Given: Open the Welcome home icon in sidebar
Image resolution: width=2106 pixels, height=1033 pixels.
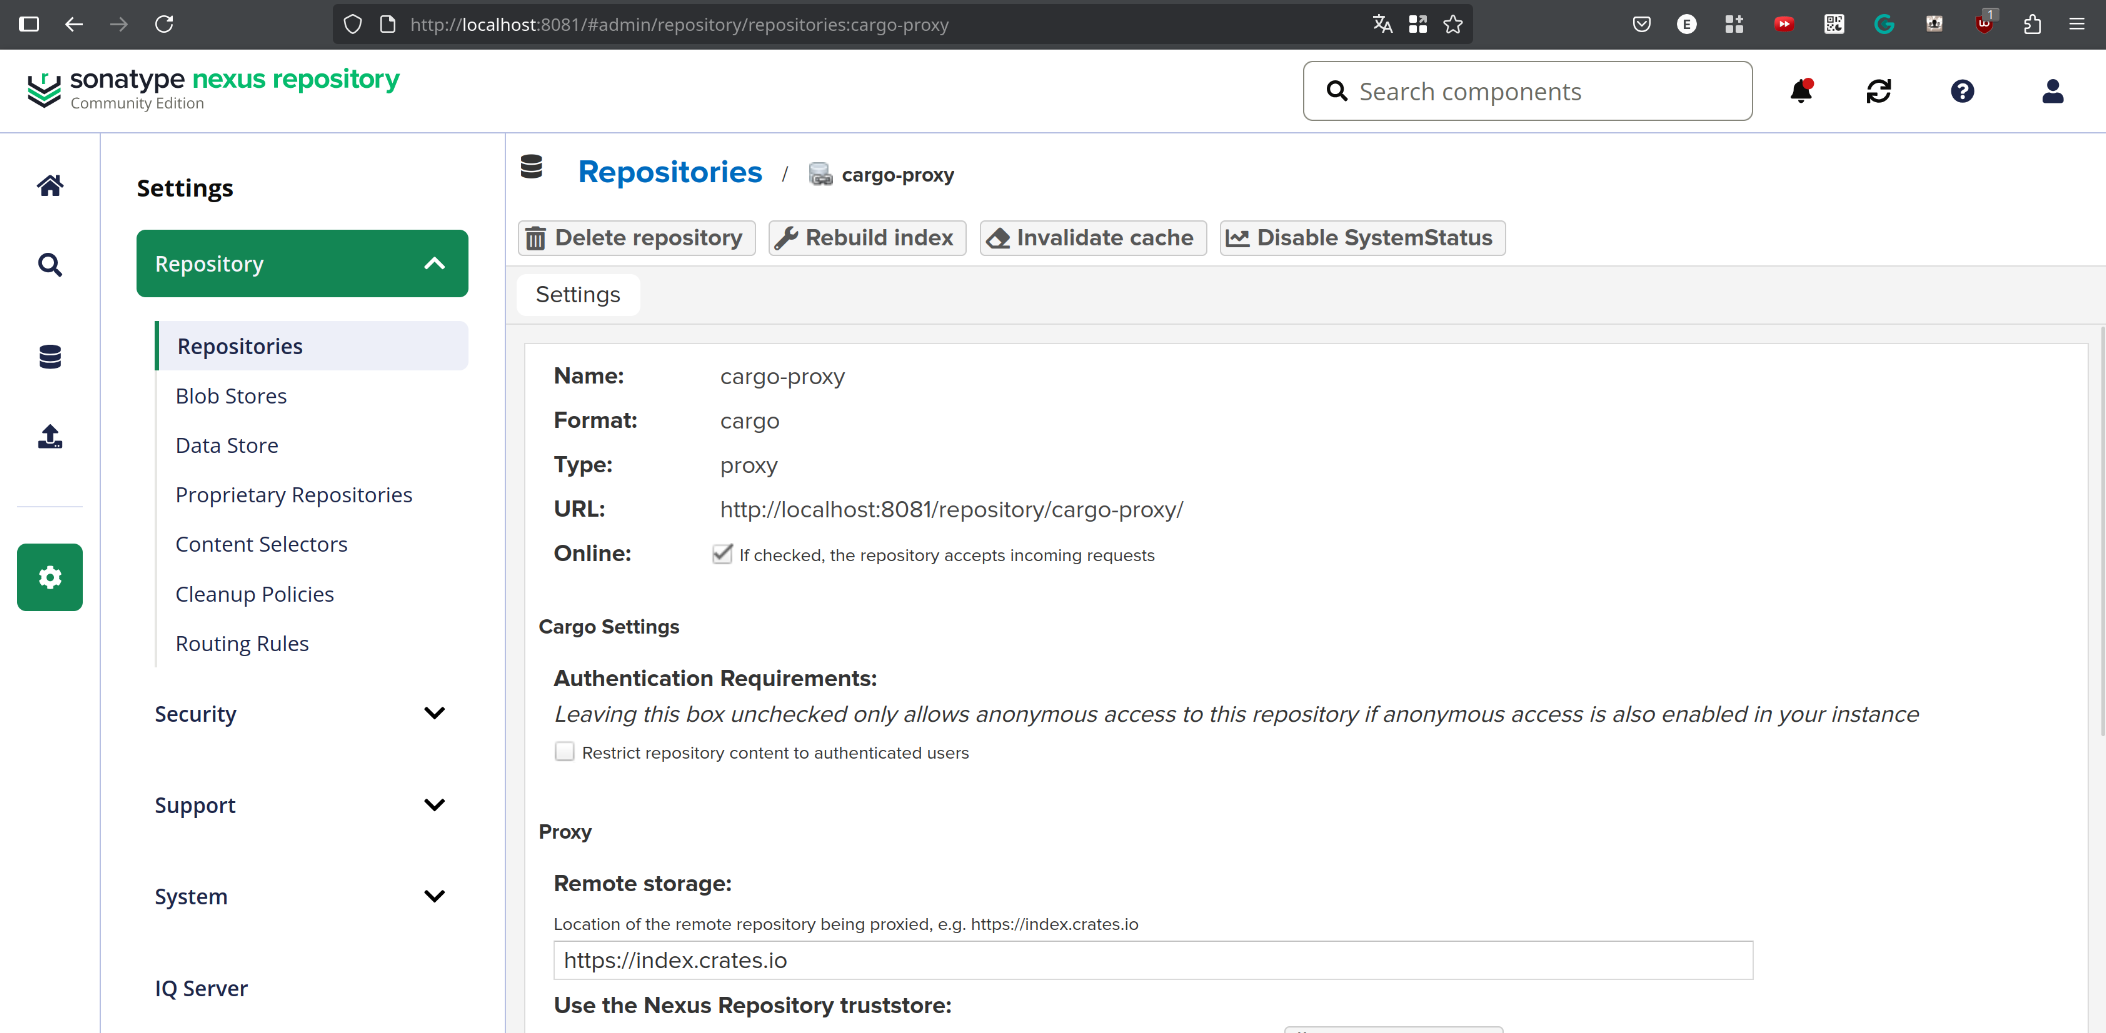Looking at the screenshot, I should pyautogui.click(x=50, y=185).
